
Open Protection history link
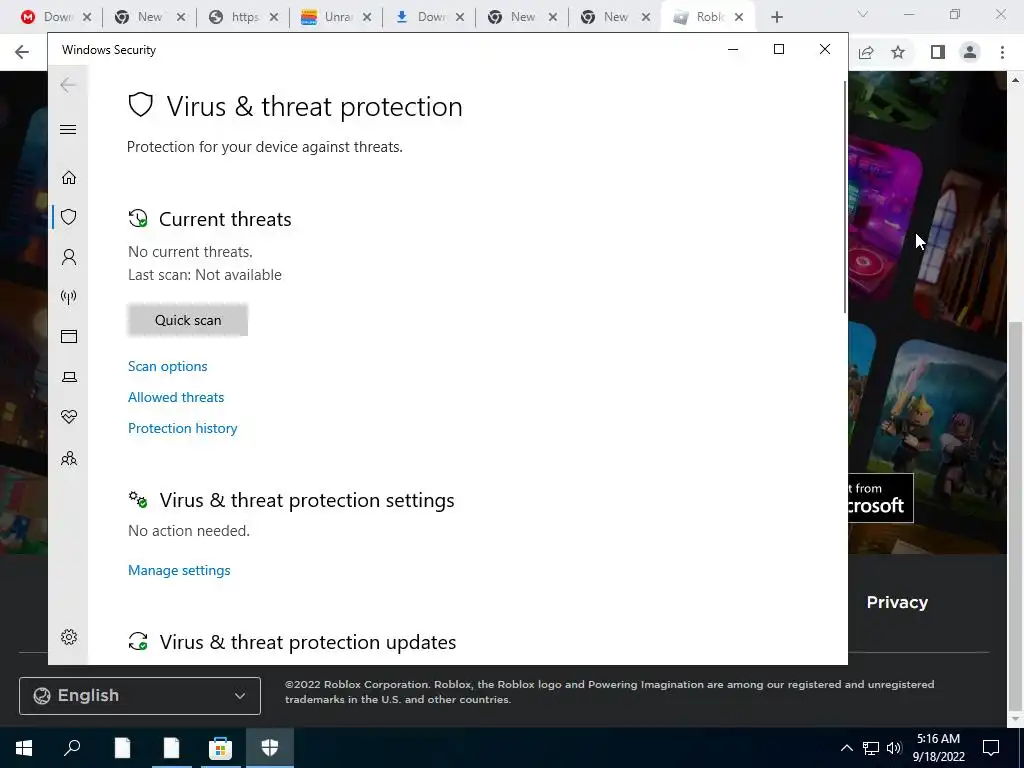coord(183,428)
